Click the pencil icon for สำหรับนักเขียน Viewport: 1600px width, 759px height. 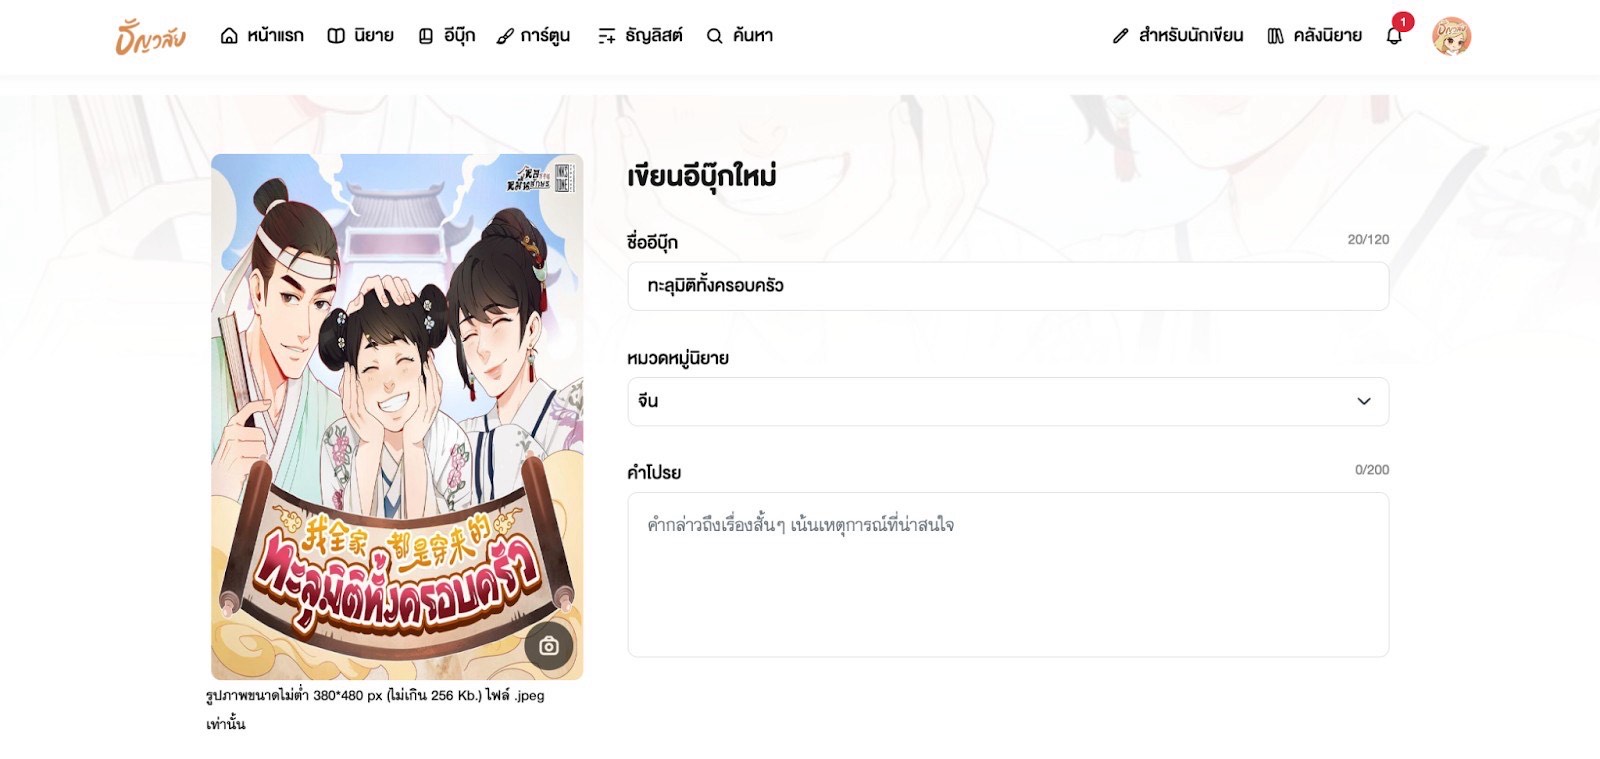pyautogui.click(x=1120, y=36)
